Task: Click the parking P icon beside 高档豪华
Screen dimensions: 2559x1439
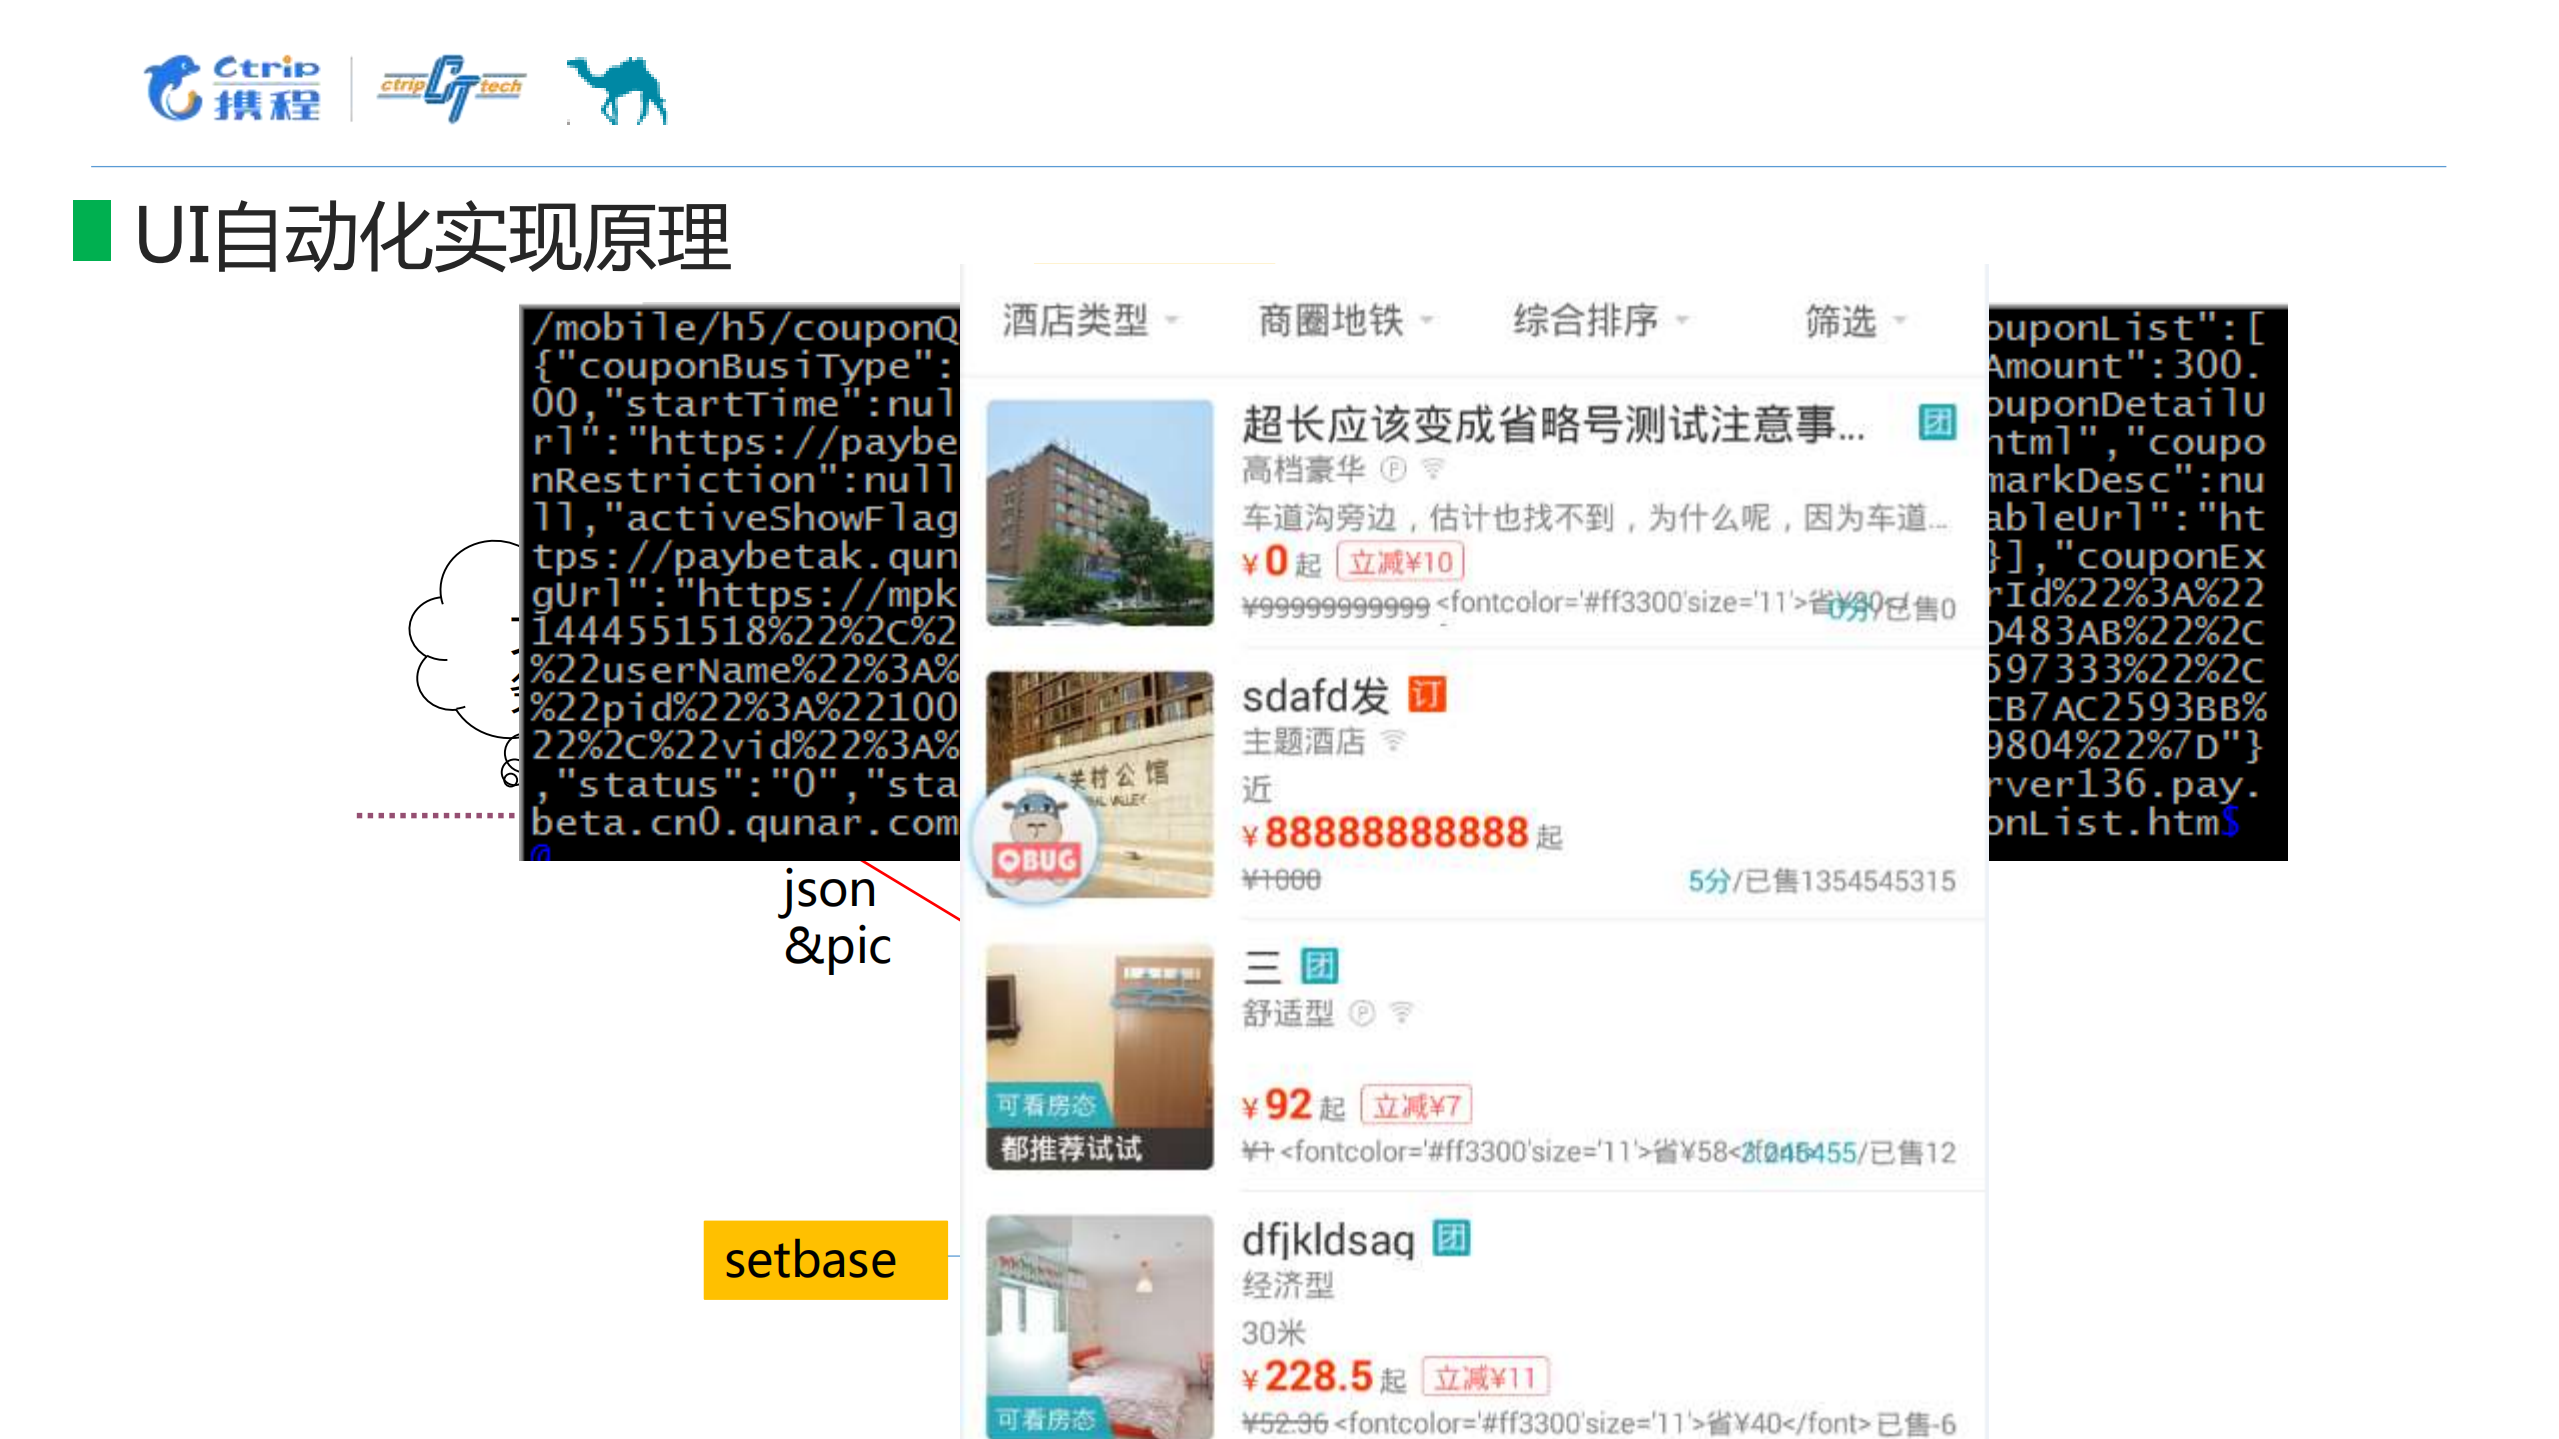Action: [1394, 468]
